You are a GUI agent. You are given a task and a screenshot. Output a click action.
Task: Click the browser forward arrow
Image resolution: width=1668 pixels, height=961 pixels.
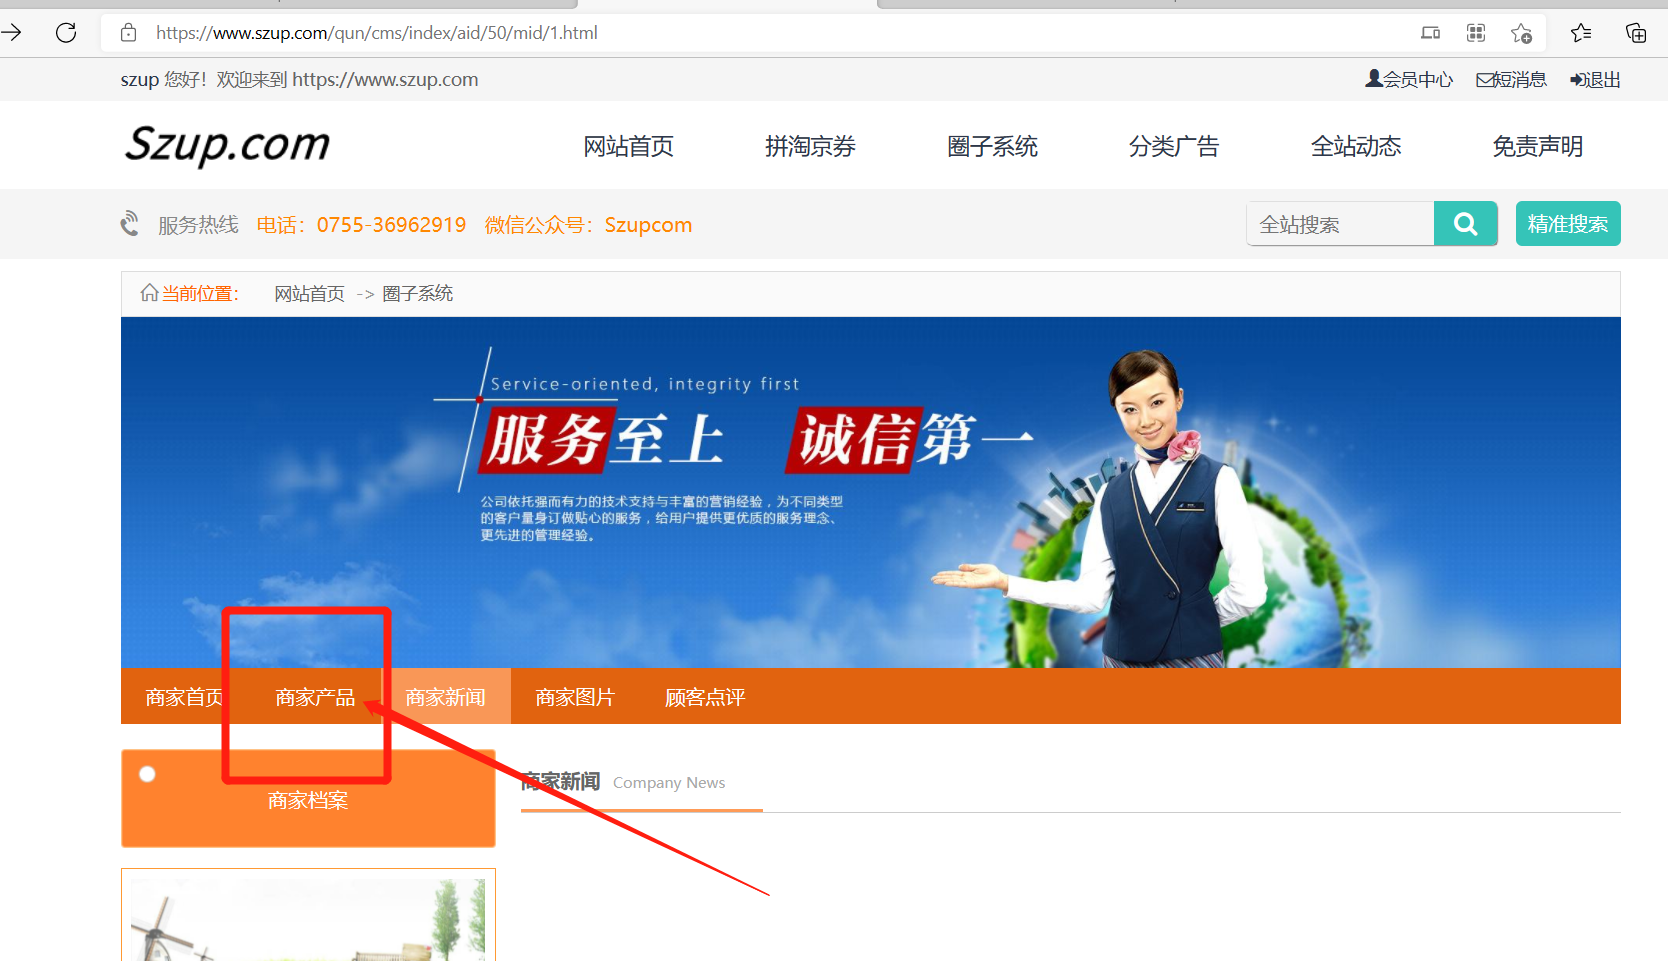(x=12, y=33)
